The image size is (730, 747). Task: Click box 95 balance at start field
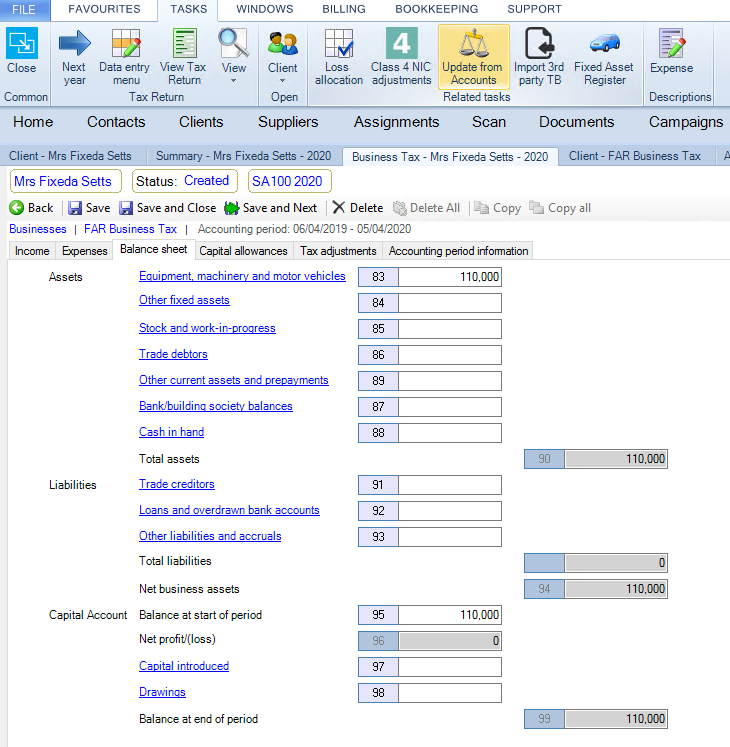[x=450, y=615]
